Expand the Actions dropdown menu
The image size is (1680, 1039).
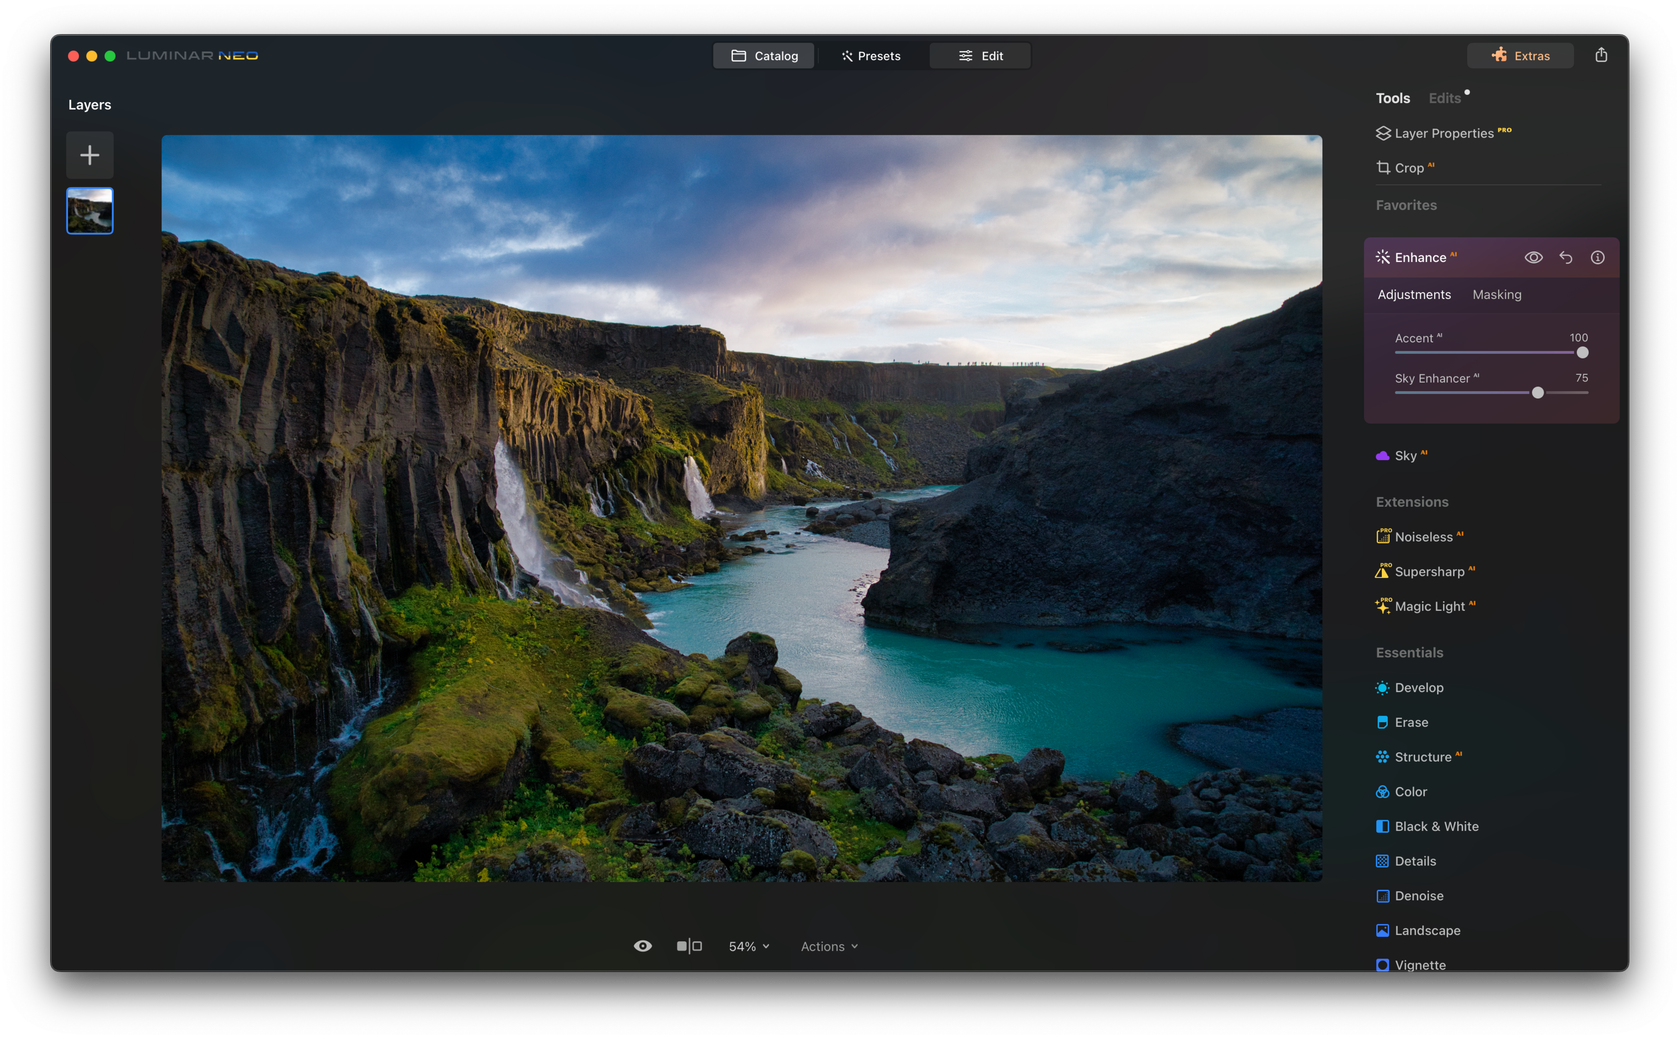point(829,946)
